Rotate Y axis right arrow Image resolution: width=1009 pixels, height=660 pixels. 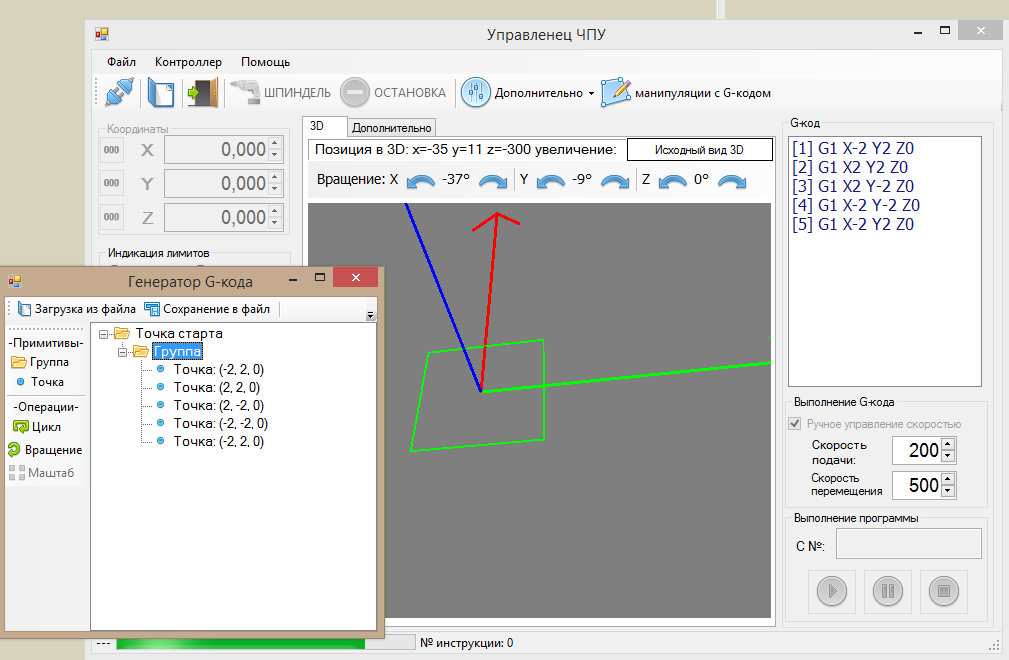(x=615, y=181)
